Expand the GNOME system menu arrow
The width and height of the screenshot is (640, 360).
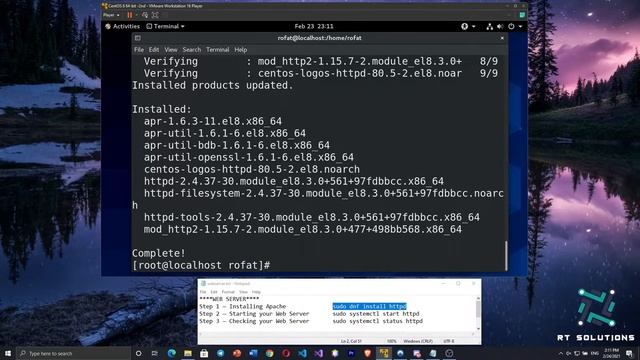(520, 27)
